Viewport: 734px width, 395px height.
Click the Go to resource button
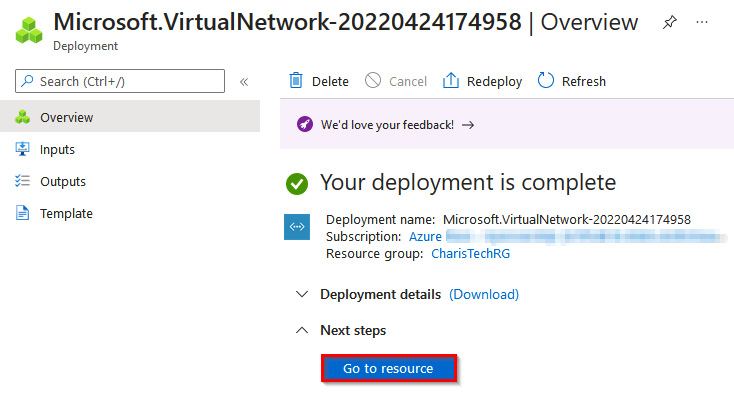pos(389,368)
